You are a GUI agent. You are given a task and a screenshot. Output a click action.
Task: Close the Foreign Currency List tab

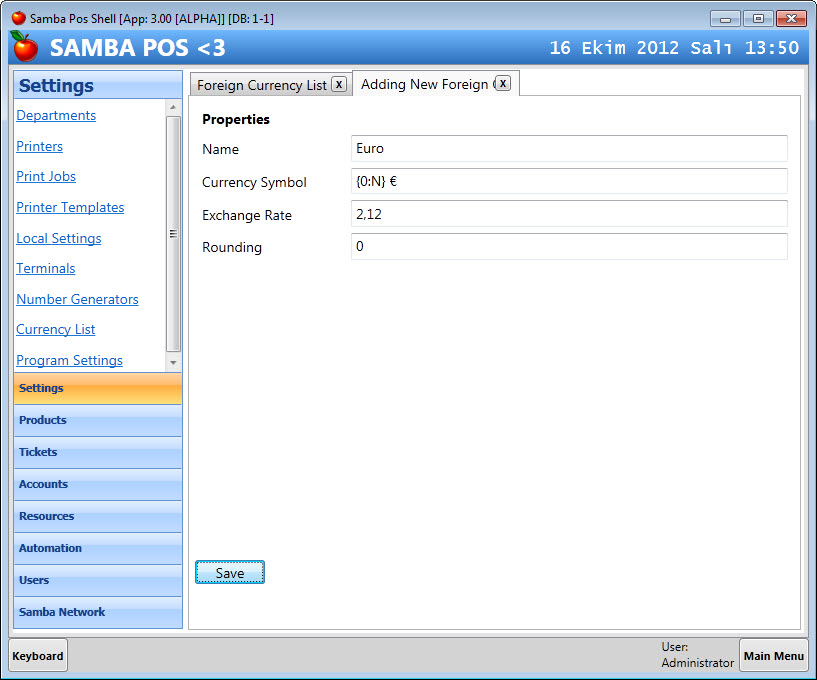point(339,84)
